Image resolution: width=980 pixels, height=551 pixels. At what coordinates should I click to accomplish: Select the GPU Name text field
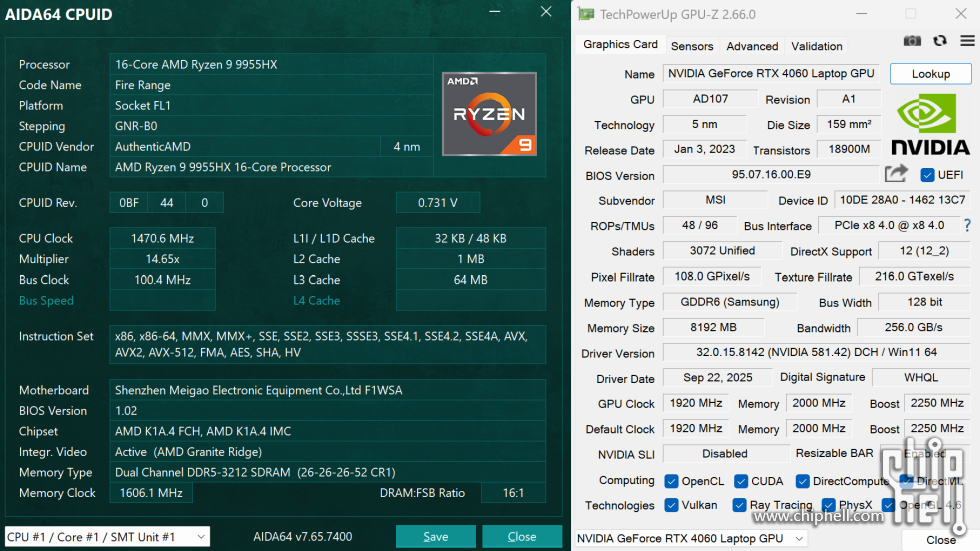770,74
